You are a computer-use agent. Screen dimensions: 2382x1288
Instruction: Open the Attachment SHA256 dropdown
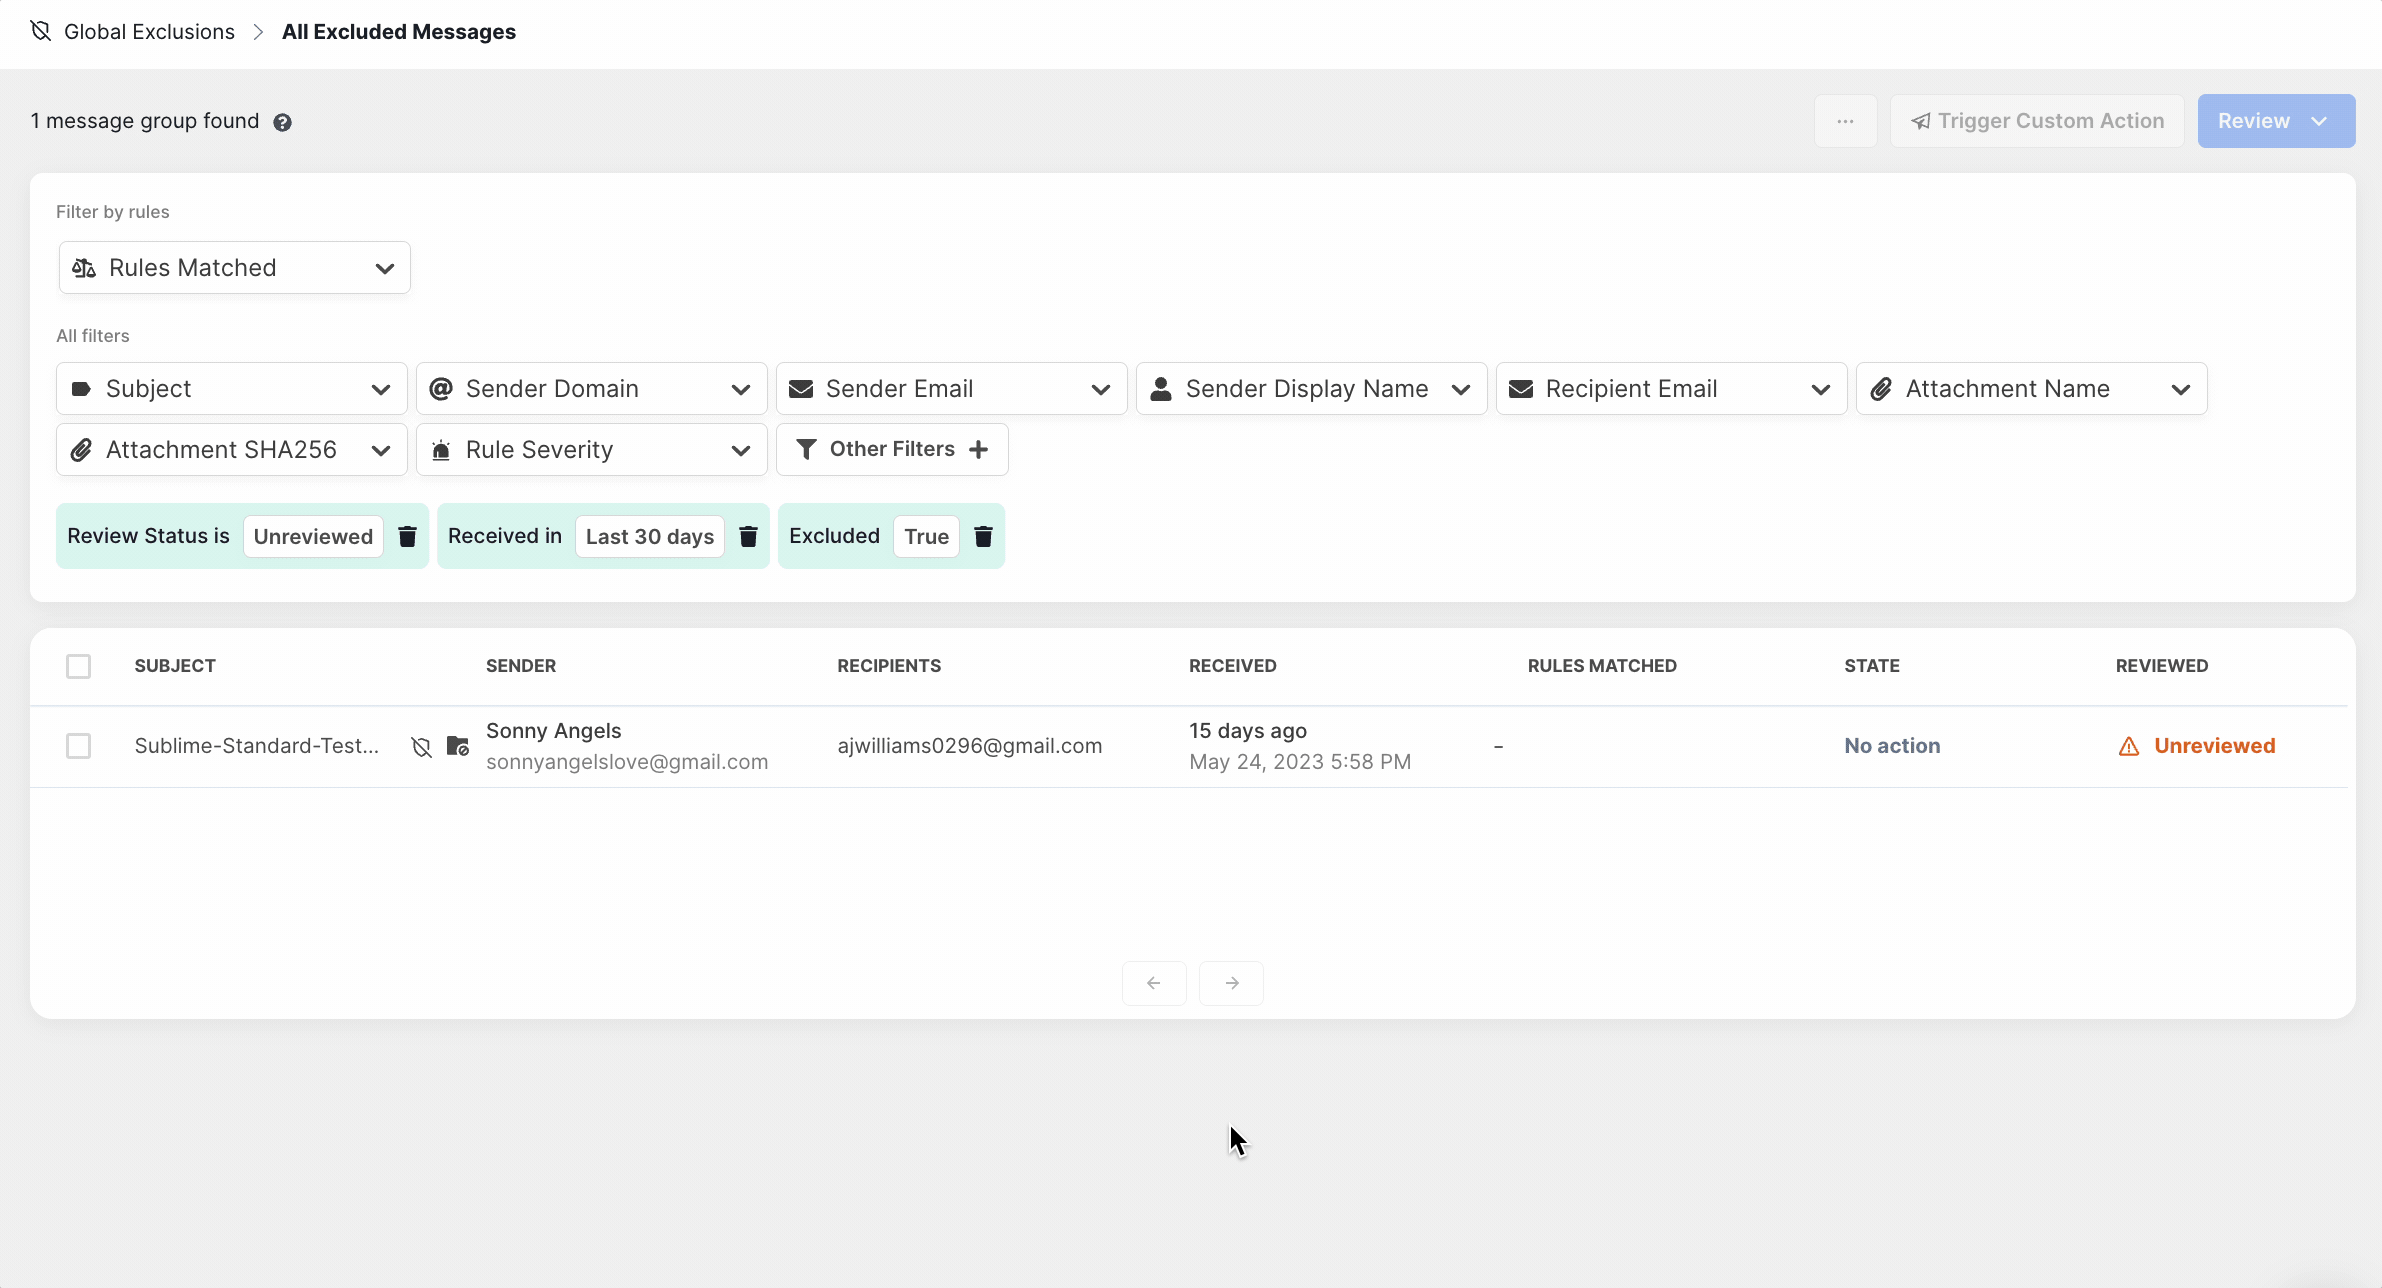pos(231,450)
